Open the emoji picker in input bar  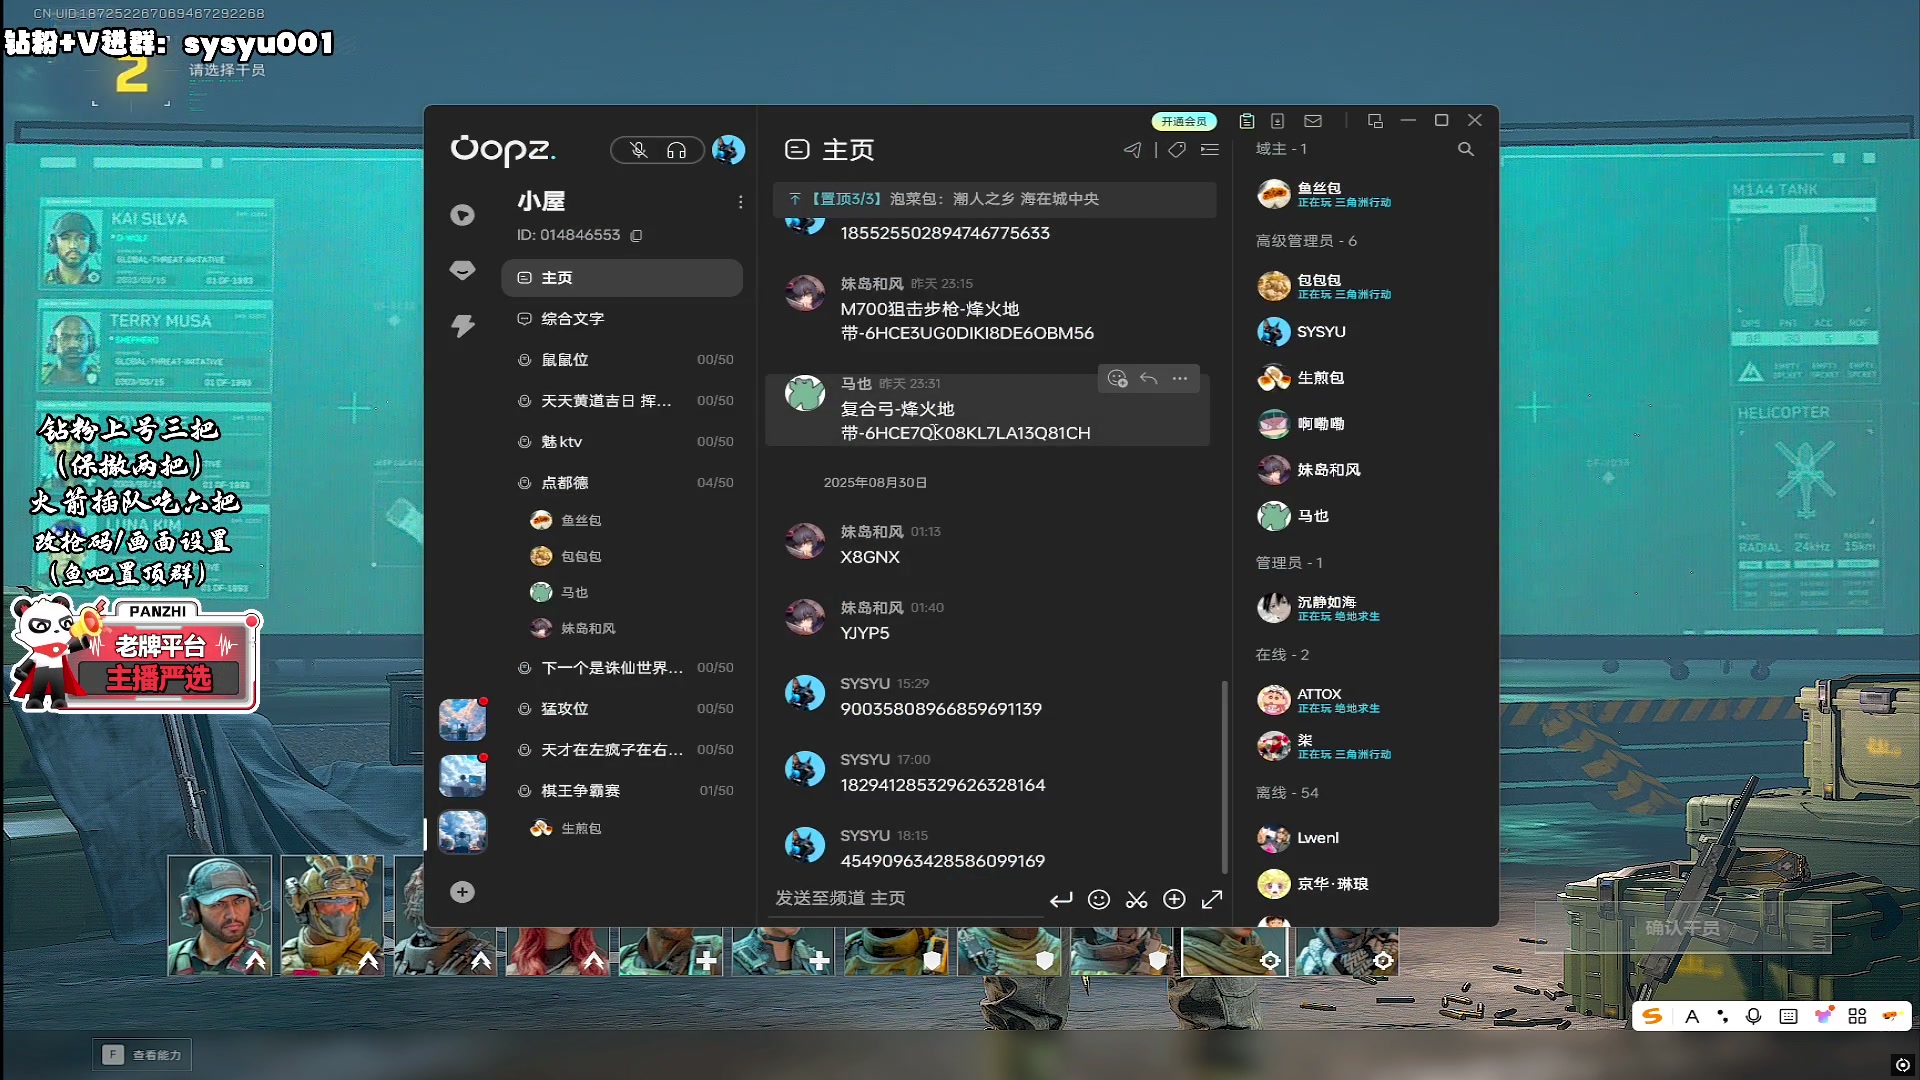coord(1099,899)
